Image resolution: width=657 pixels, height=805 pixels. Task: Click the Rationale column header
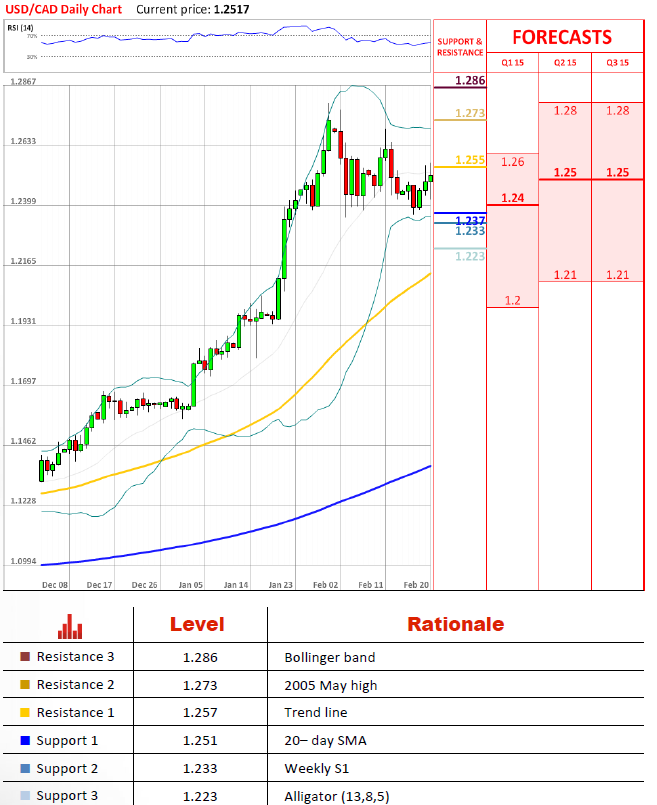click(455, 624)
